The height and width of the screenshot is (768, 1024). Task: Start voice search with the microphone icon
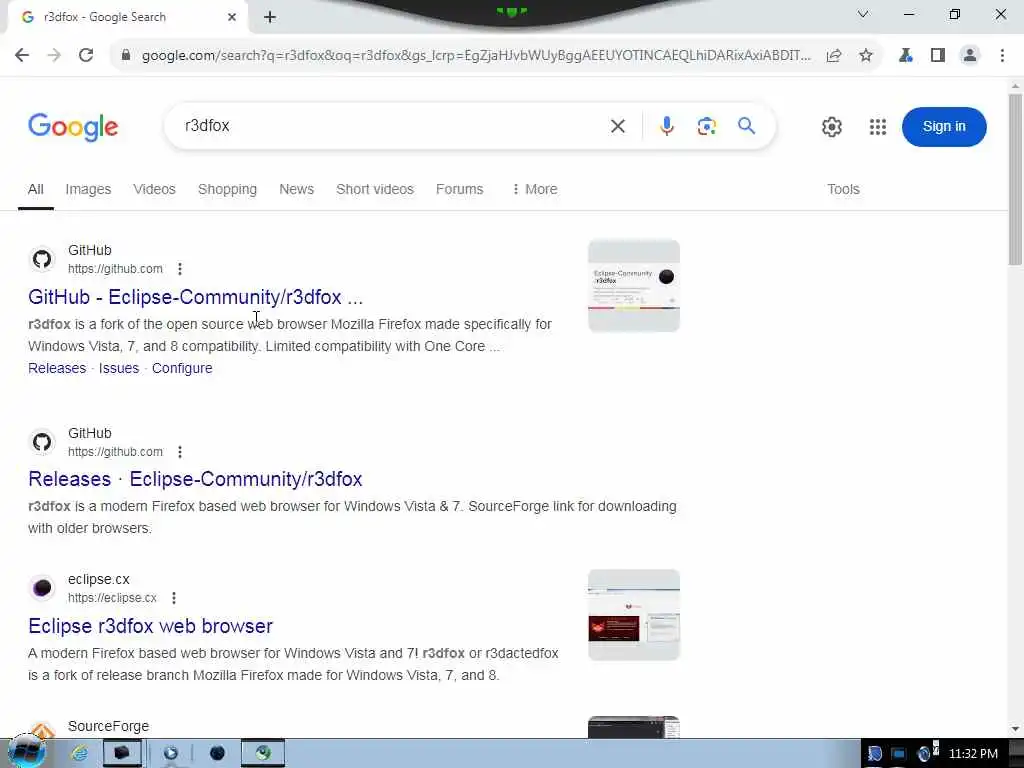[x=667, y=126]
